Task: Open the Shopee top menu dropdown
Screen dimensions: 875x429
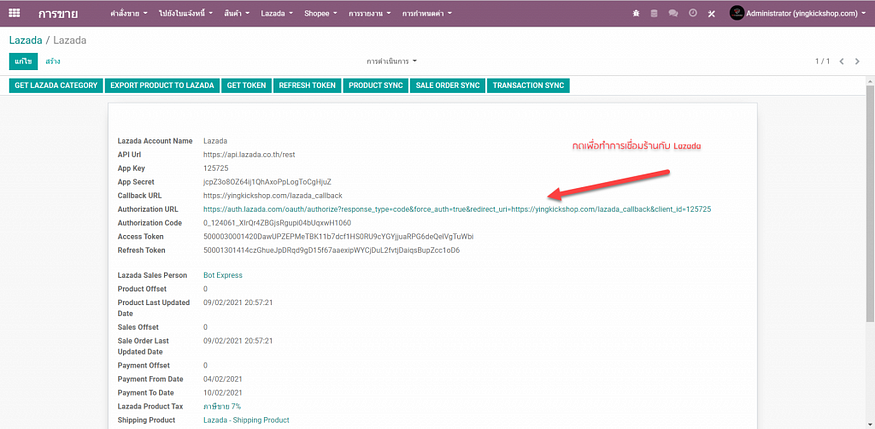Action: pyautogui.click(x=320, y=13)
